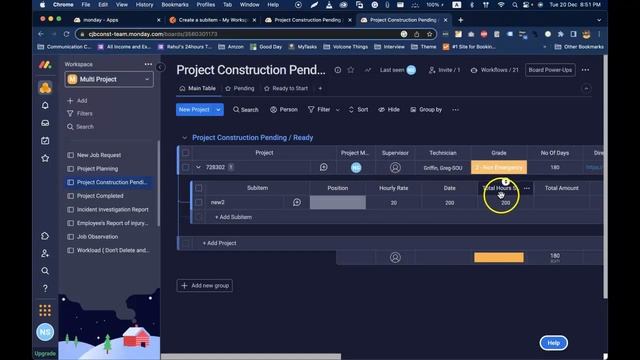Click the horizontal scrollbar at bottom
This screenshot has height=360, width=640.
click(x=251, y=356)
